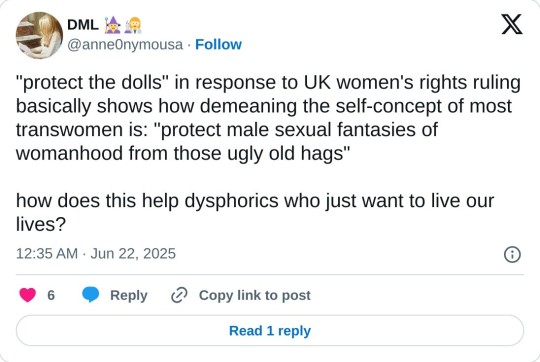Open the info circle icon beside the timestamp
The width and height of the screenshot is (540, 362).
tap(512, 255)
